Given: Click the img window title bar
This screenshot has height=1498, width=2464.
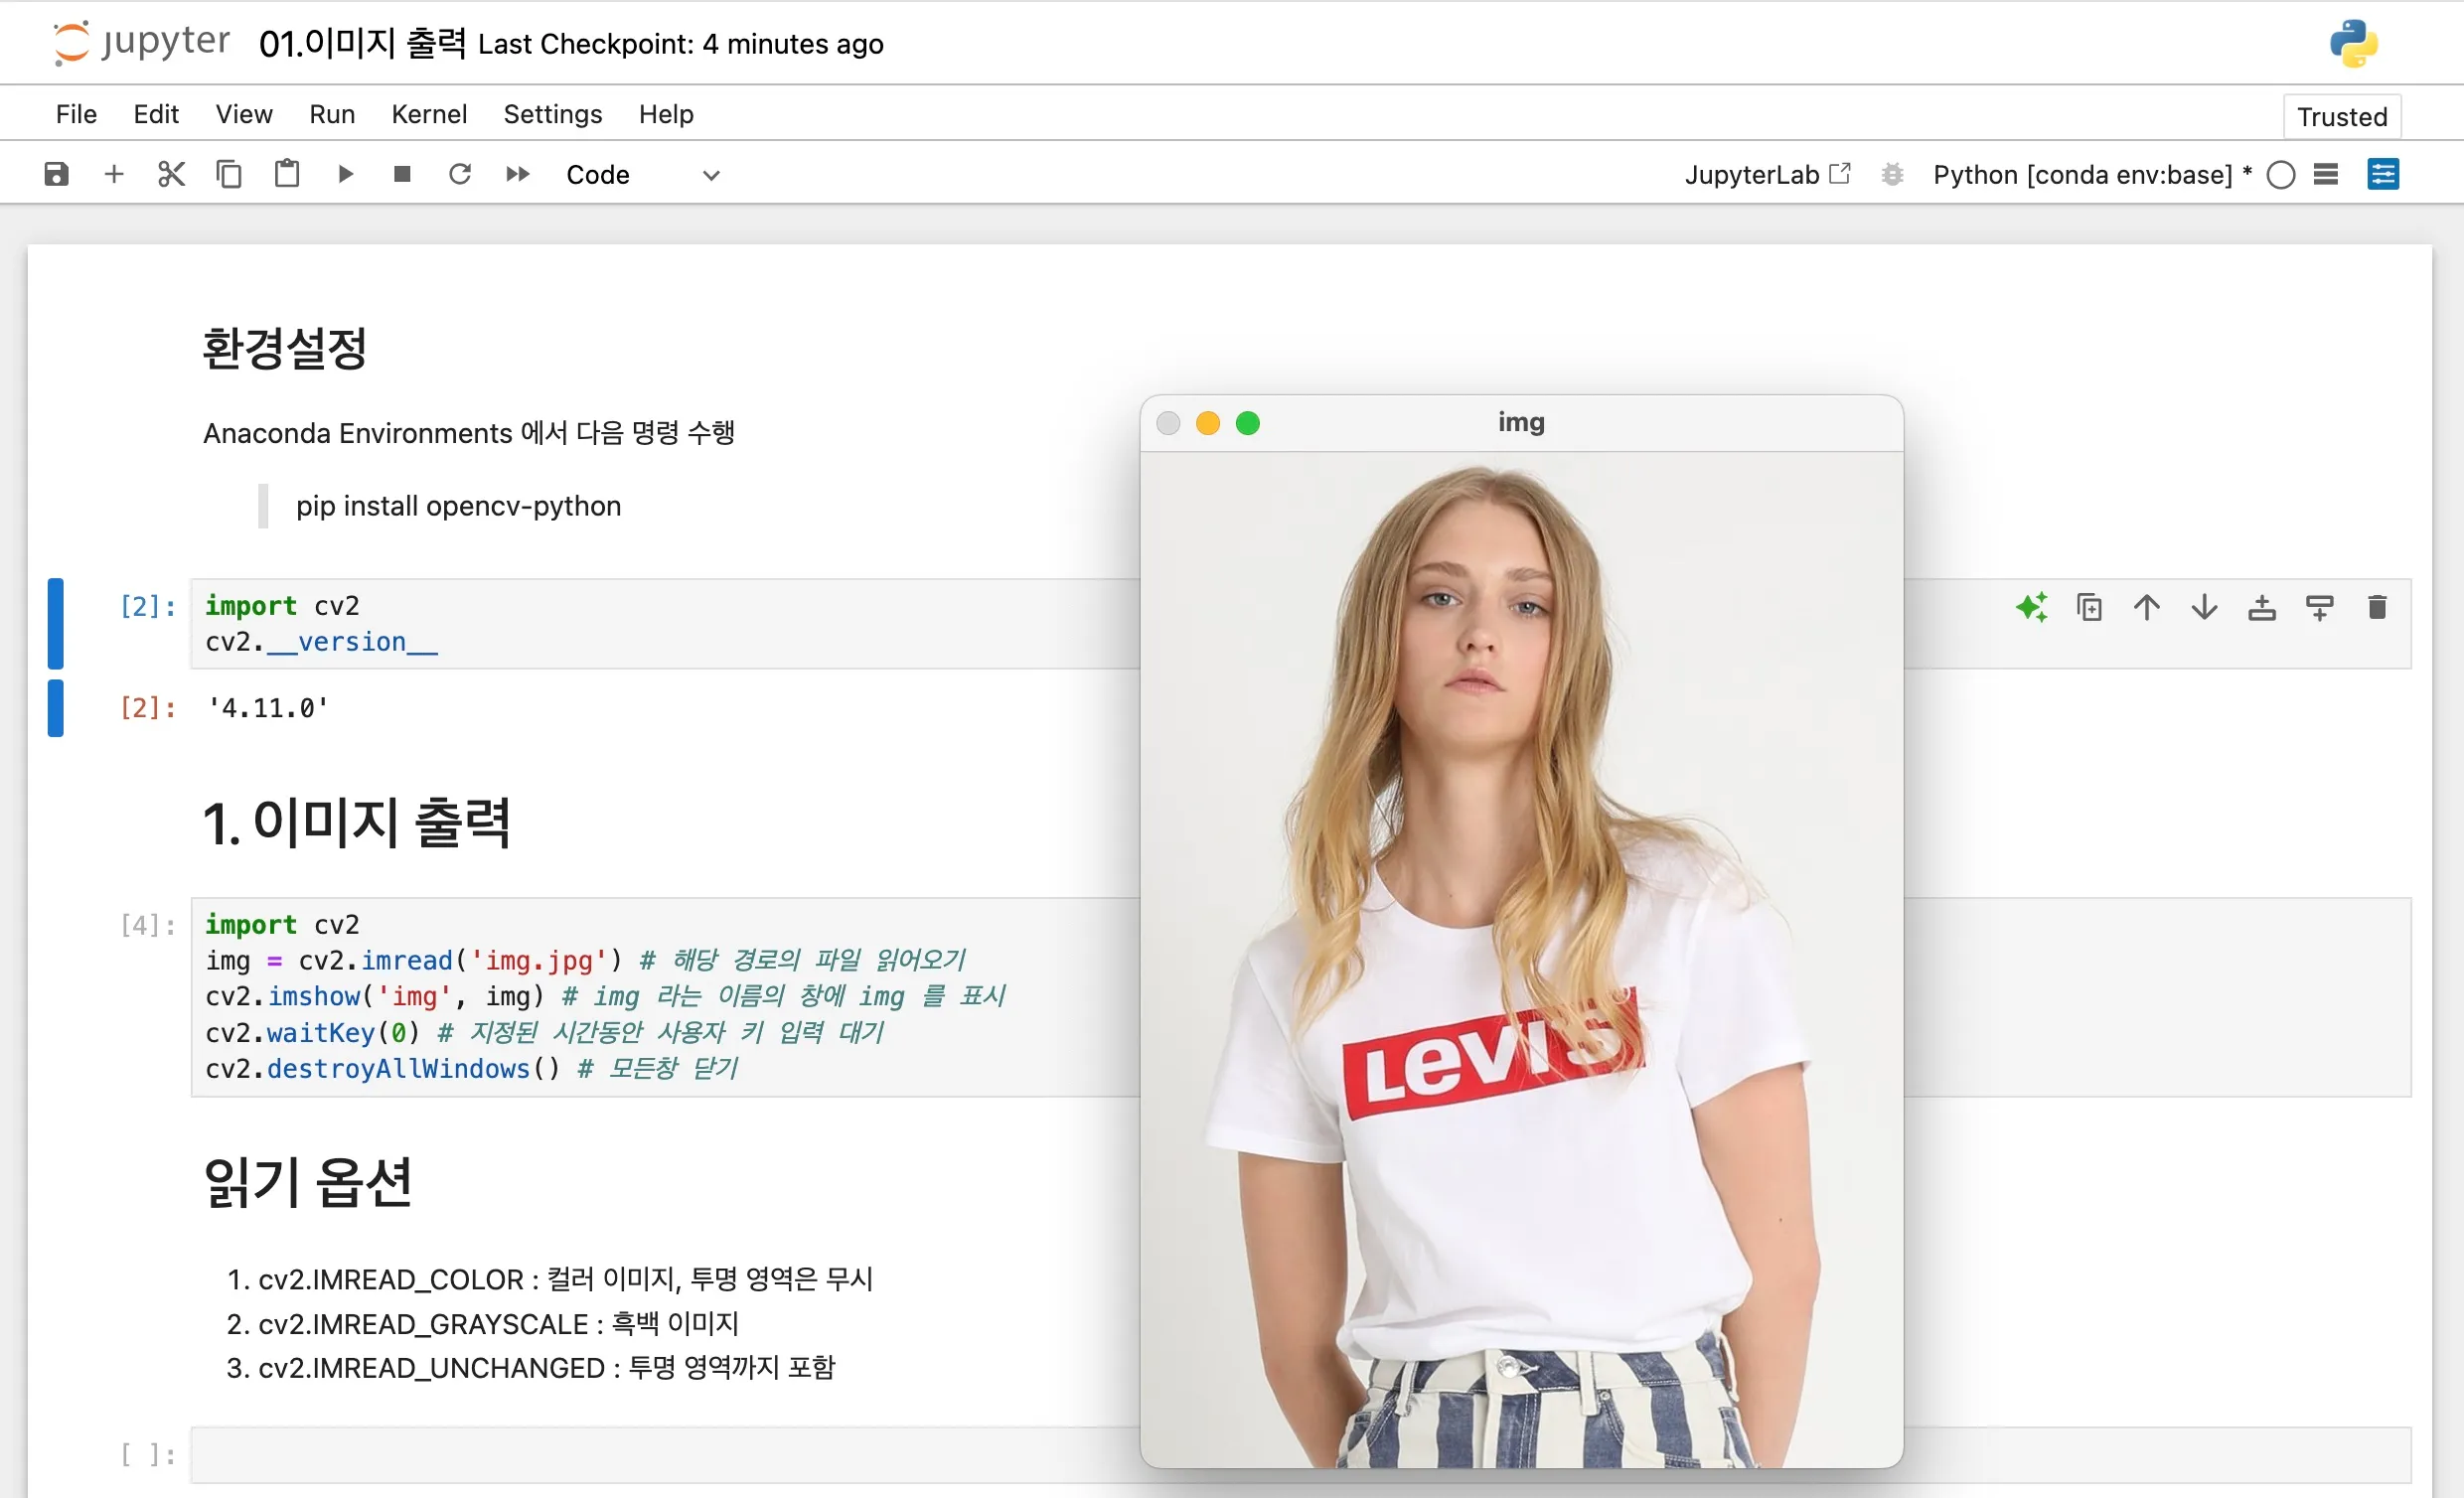Looking at the screenshot, I should 1521,423.
